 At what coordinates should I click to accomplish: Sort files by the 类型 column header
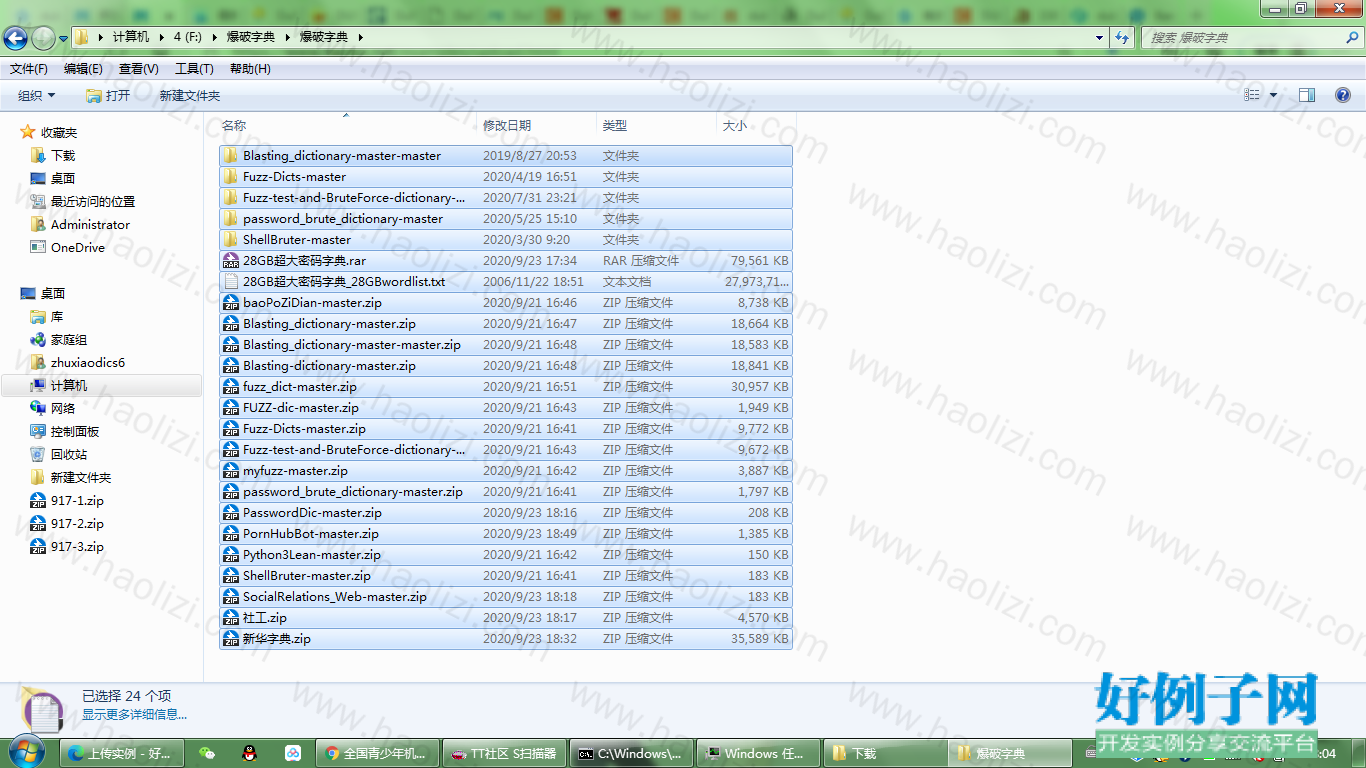(x=656, y=125)
